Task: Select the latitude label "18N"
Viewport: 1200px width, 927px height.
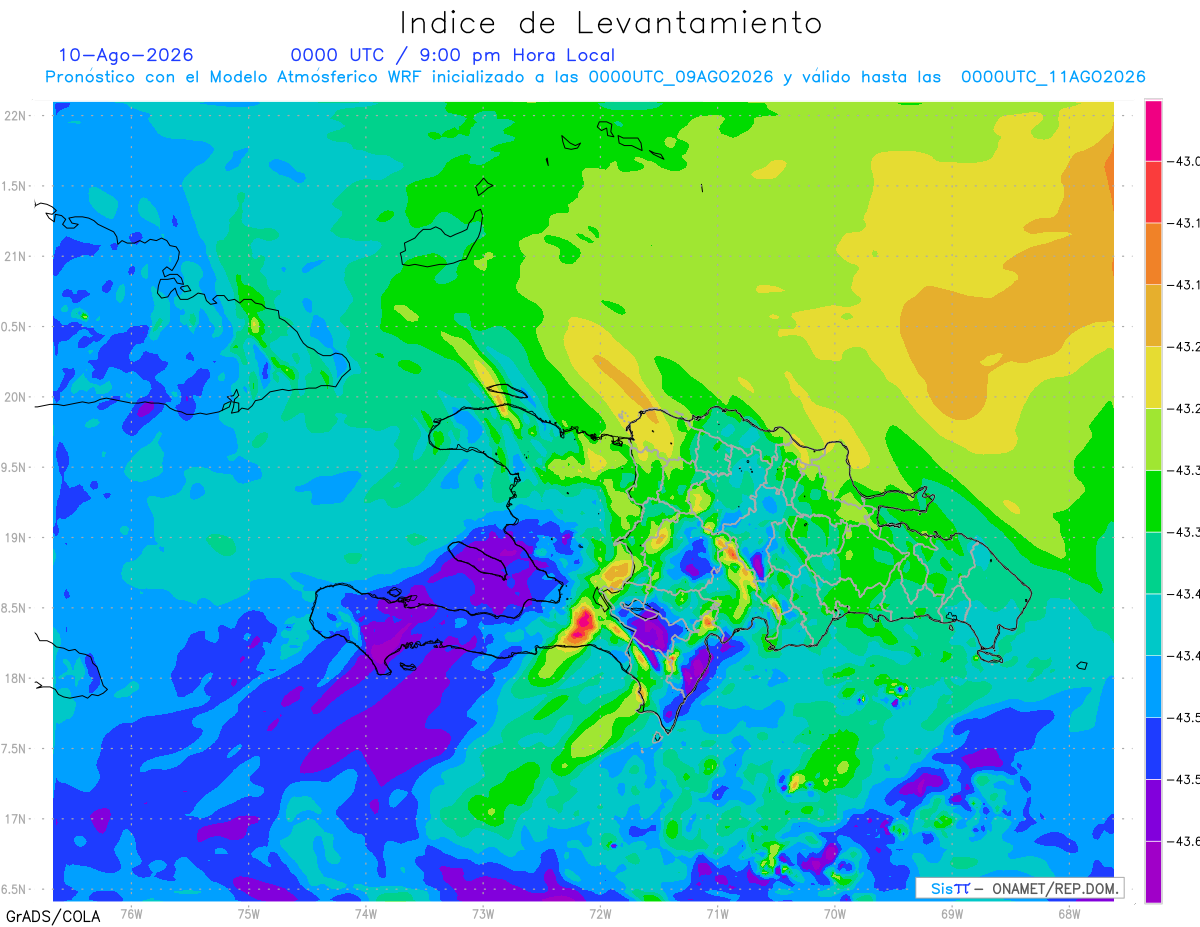Action: (16, 678)
